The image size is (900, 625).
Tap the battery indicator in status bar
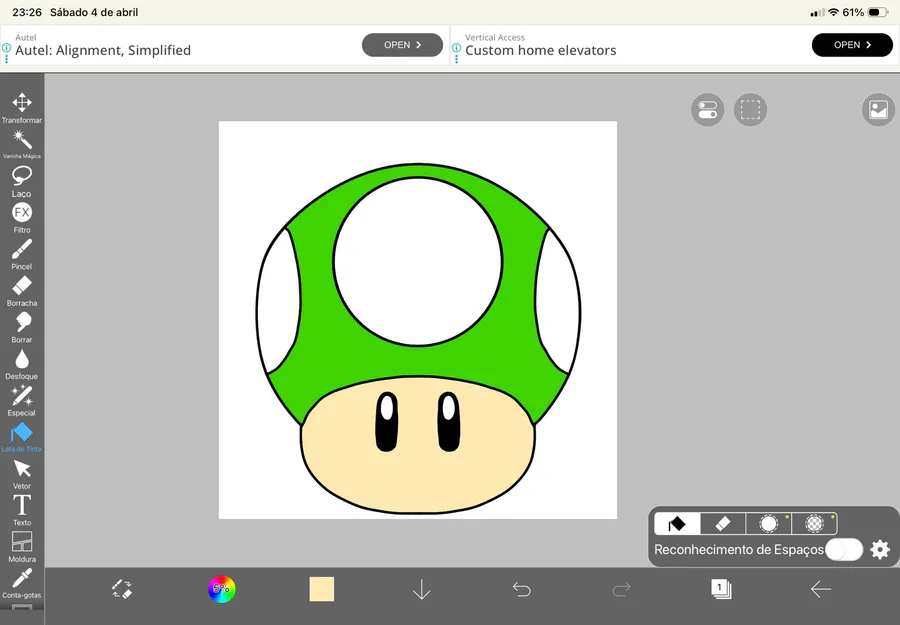(x=878, y=12)
